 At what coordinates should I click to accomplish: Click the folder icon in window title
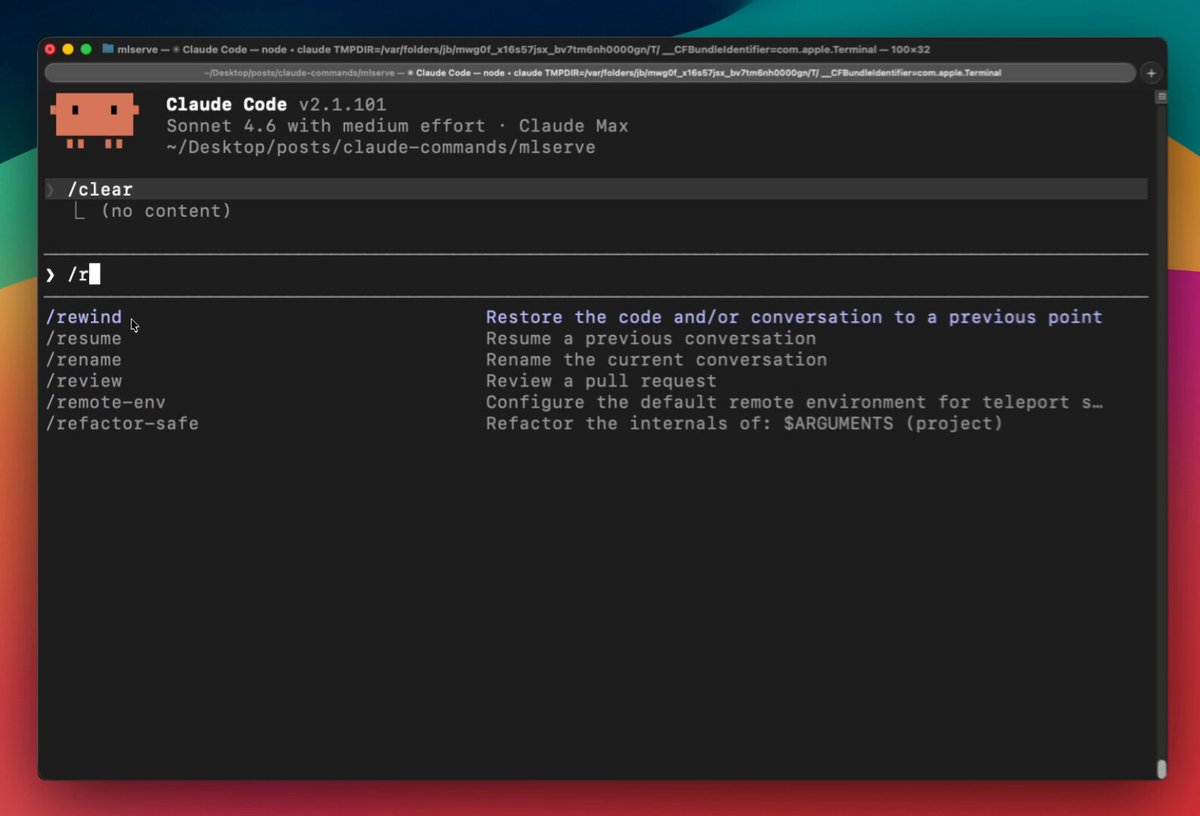click(107, 49)
